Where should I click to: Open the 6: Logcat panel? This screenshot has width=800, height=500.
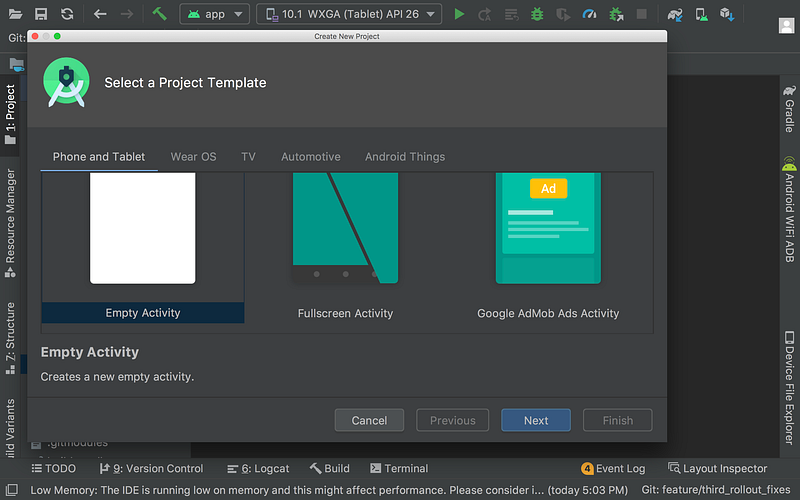pyautogui.click(x=258, y=468)
